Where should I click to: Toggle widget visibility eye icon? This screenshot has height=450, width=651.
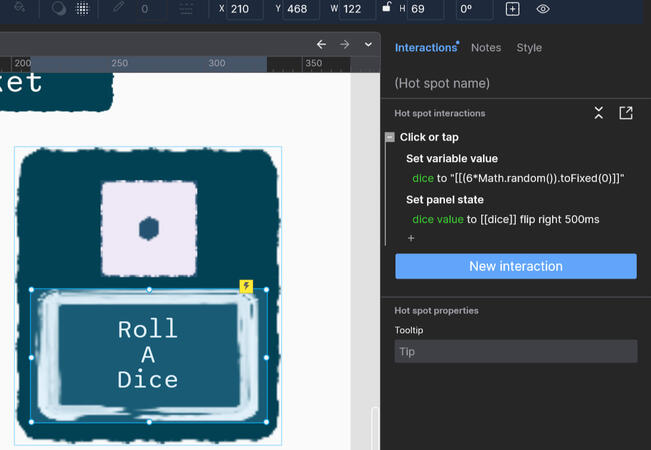click(x=543, y=9)
